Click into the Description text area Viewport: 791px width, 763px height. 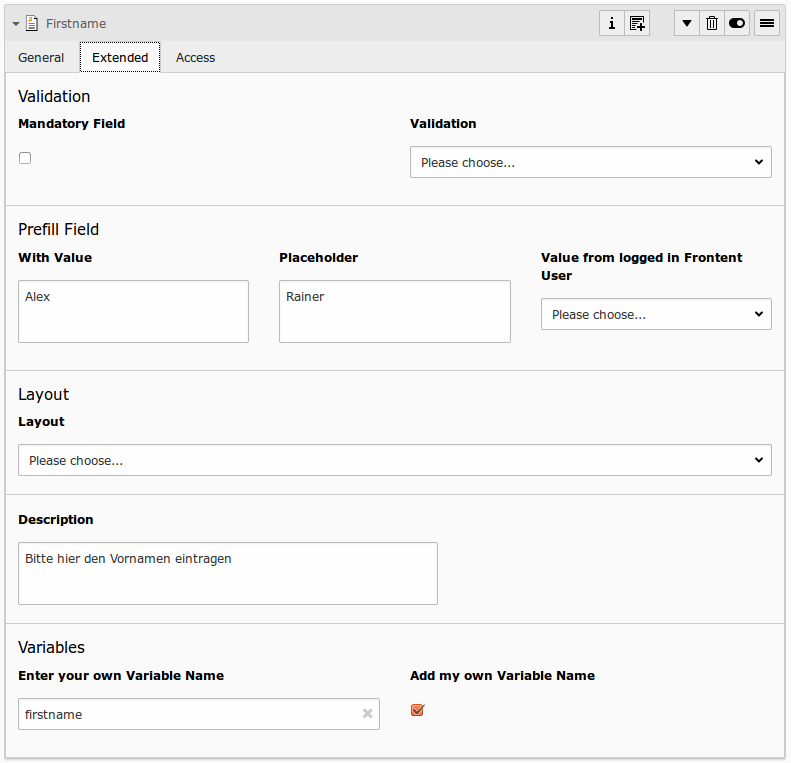pyautogui.click(x=227, y=573)
